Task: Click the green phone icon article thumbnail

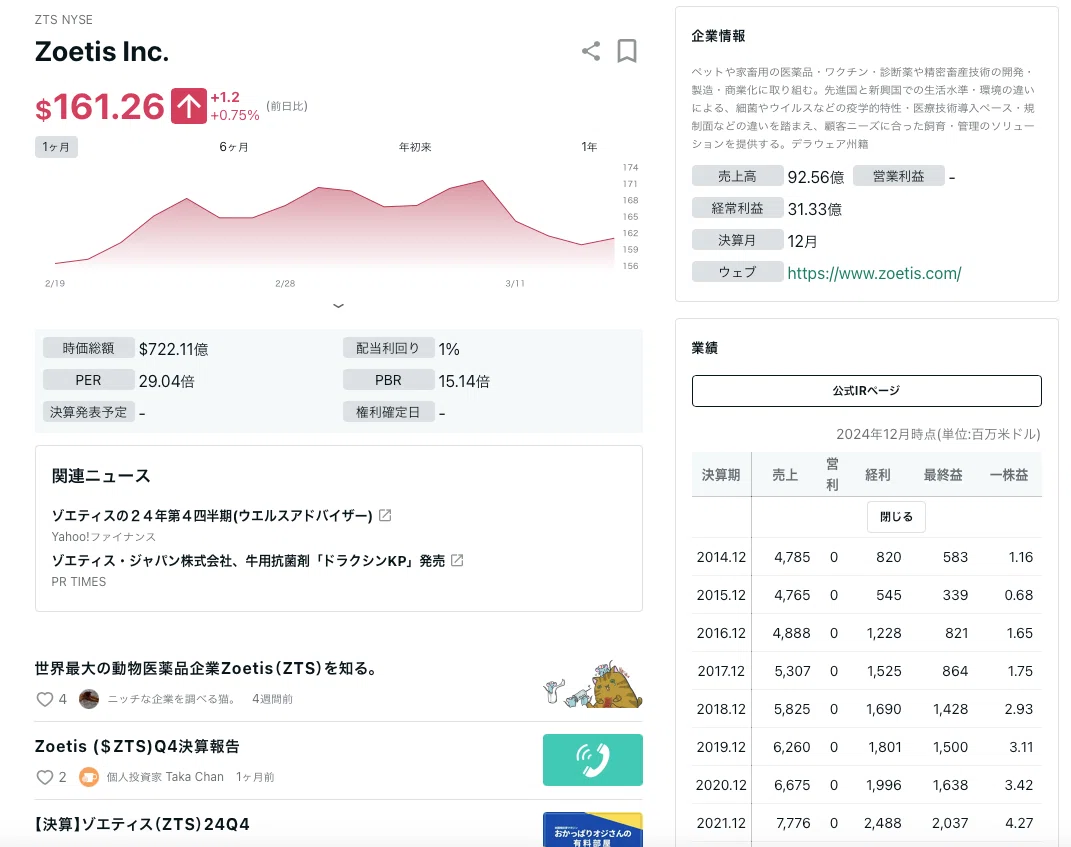Action: coord(593,760)
